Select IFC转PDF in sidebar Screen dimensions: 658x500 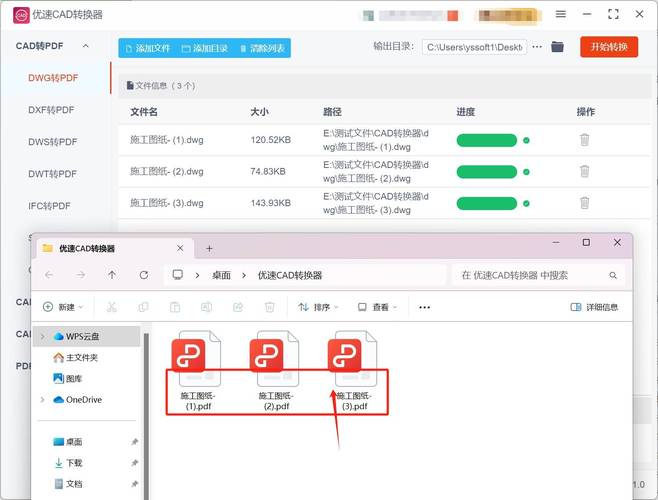[x=49, y=206]
